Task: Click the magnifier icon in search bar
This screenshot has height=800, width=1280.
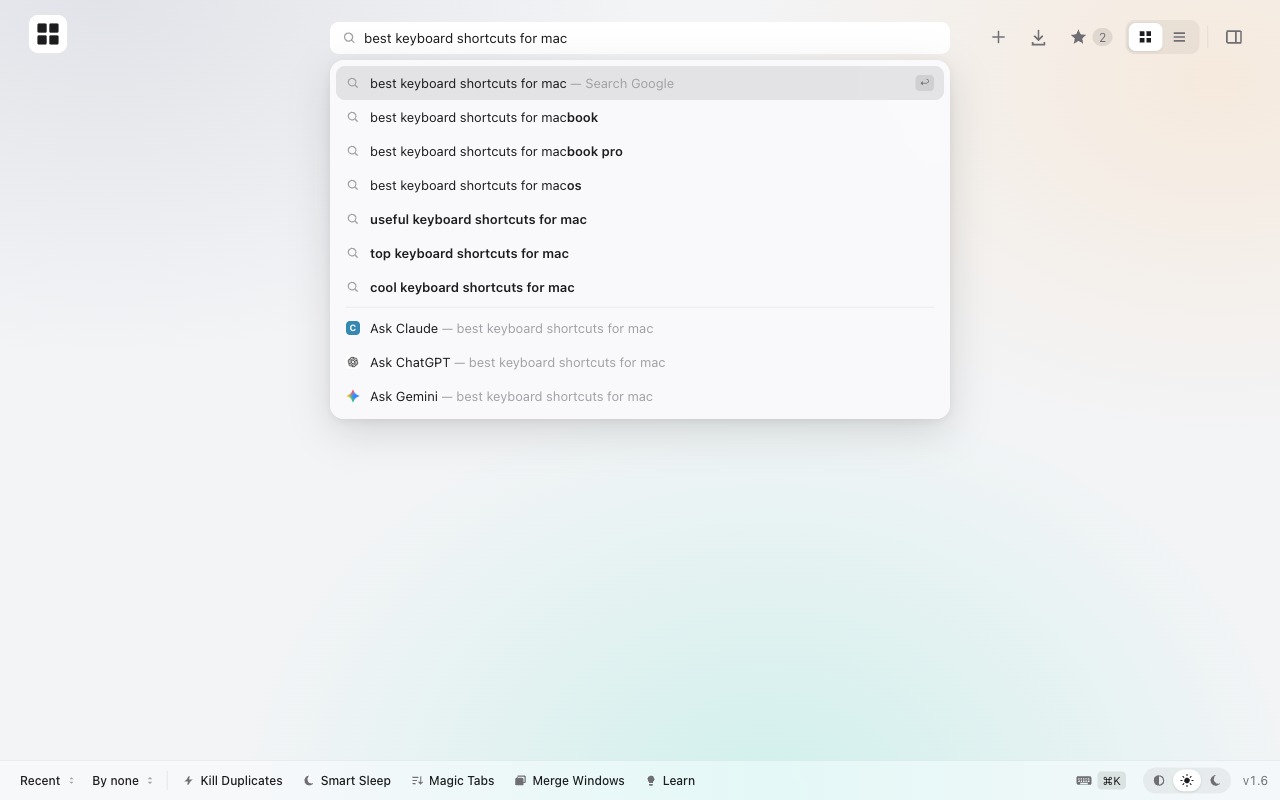Action: pyautogui.click(x=349, y=38)
